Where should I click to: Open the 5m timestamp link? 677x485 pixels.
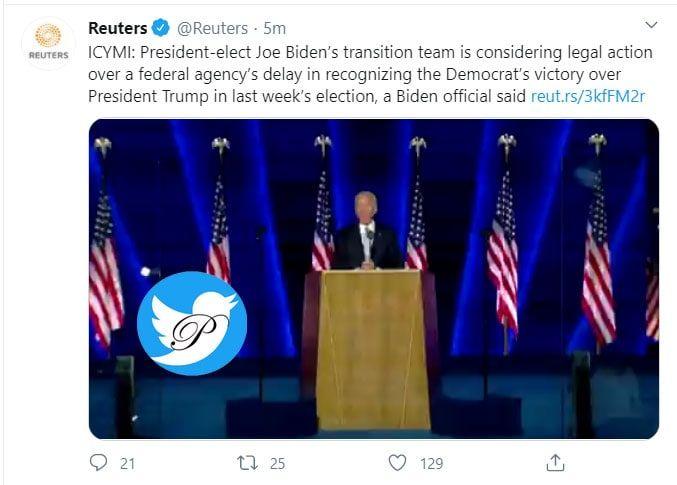pyautogui.click(x=276, y=25)
